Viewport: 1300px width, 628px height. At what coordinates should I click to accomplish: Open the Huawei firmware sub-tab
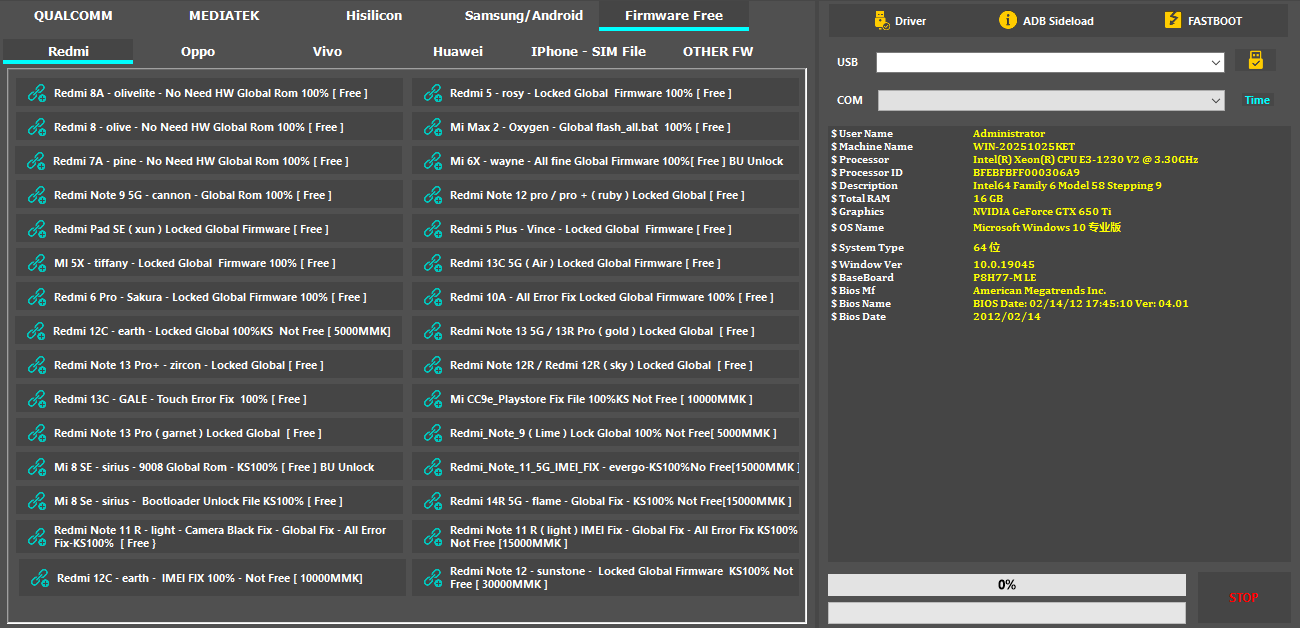click(x=458, y=52)
